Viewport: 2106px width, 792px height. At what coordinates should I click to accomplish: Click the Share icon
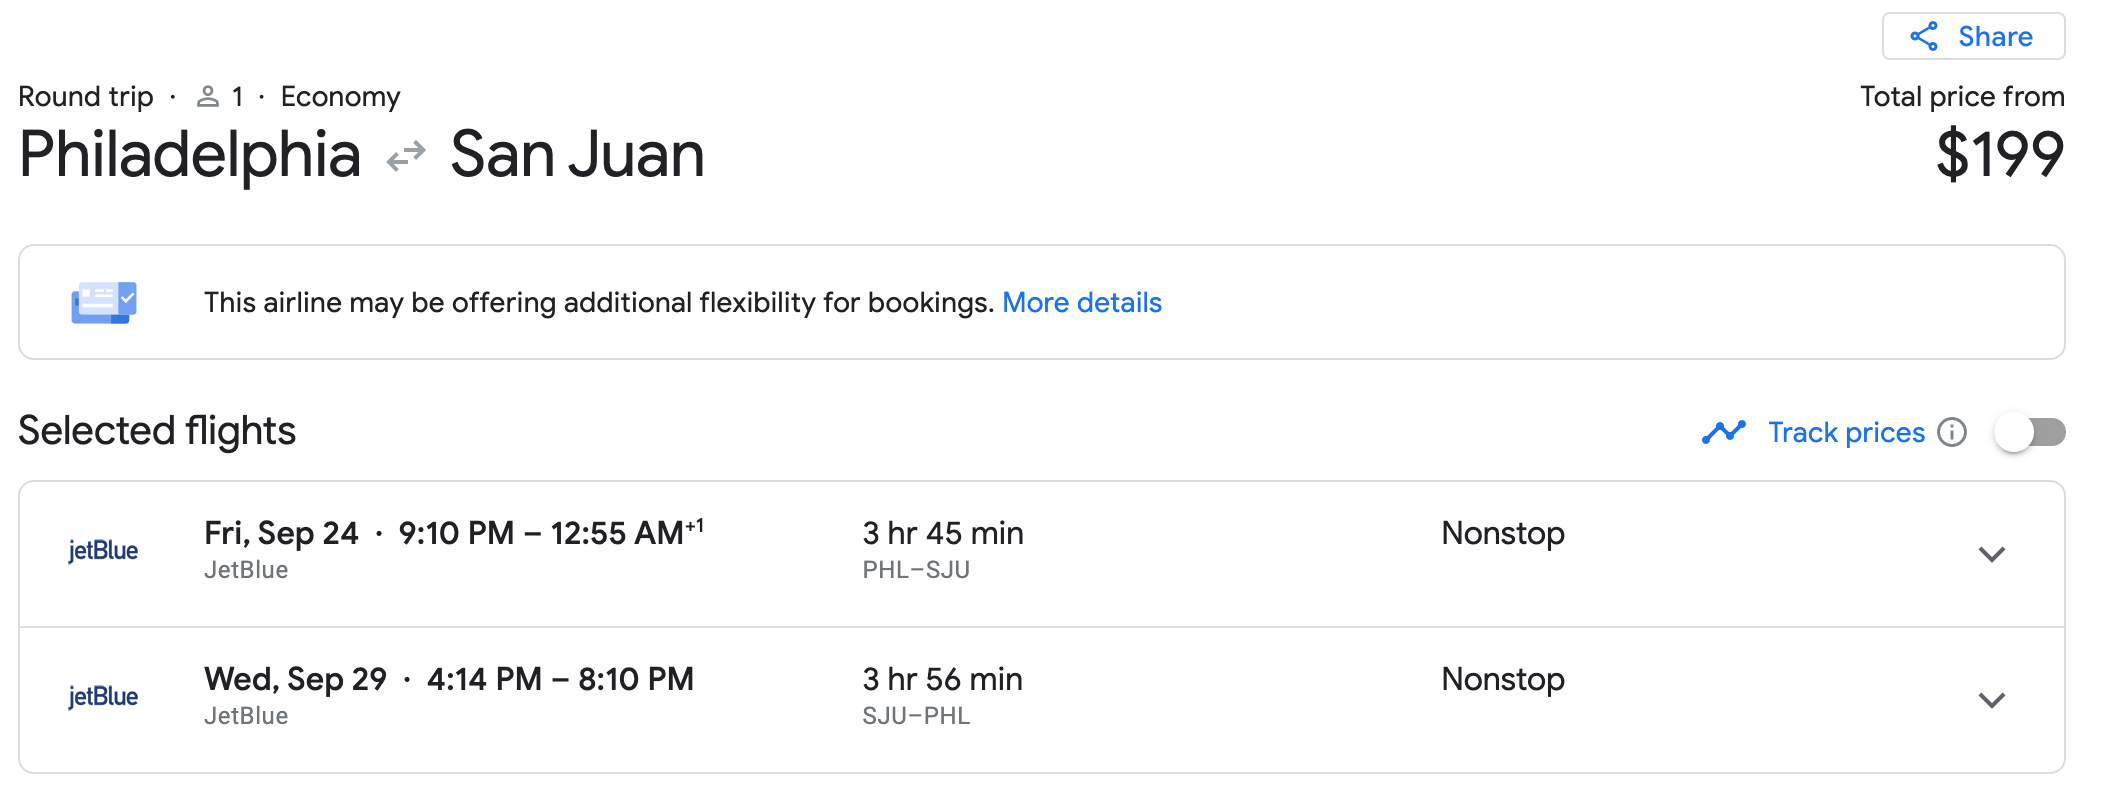1924,37
